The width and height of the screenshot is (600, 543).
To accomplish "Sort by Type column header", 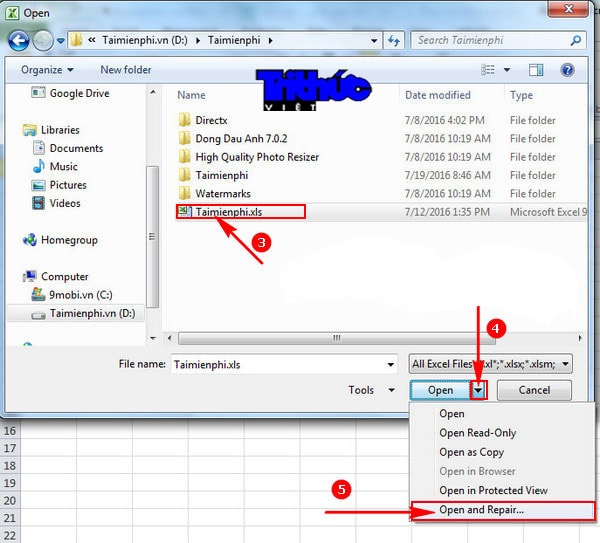I will 521,95.
